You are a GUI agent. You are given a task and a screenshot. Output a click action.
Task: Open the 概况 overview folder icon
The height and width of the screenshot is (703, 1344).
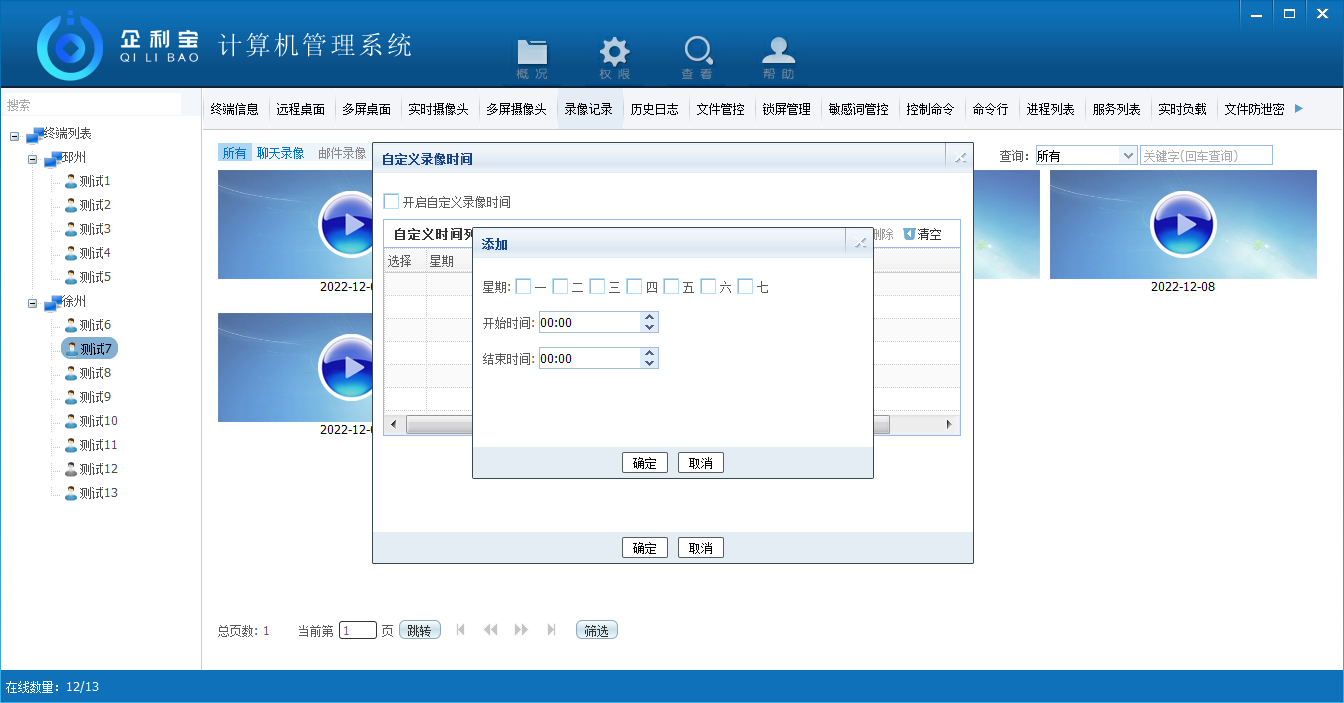[532, 52]
